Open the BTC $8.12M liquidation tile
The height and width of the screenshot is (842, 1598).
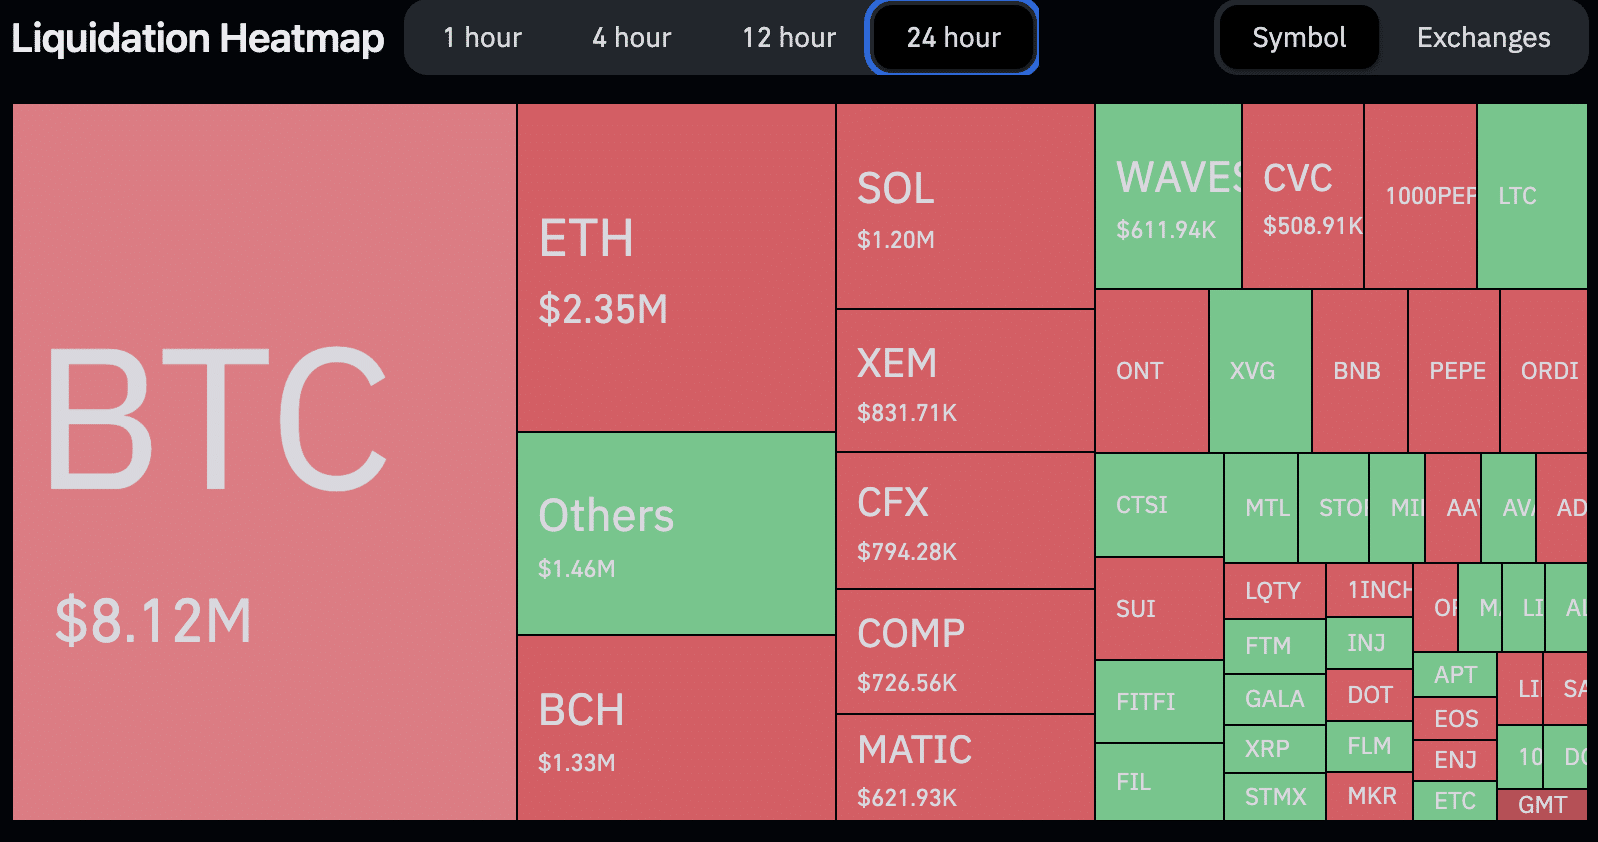tap(264, 462)
